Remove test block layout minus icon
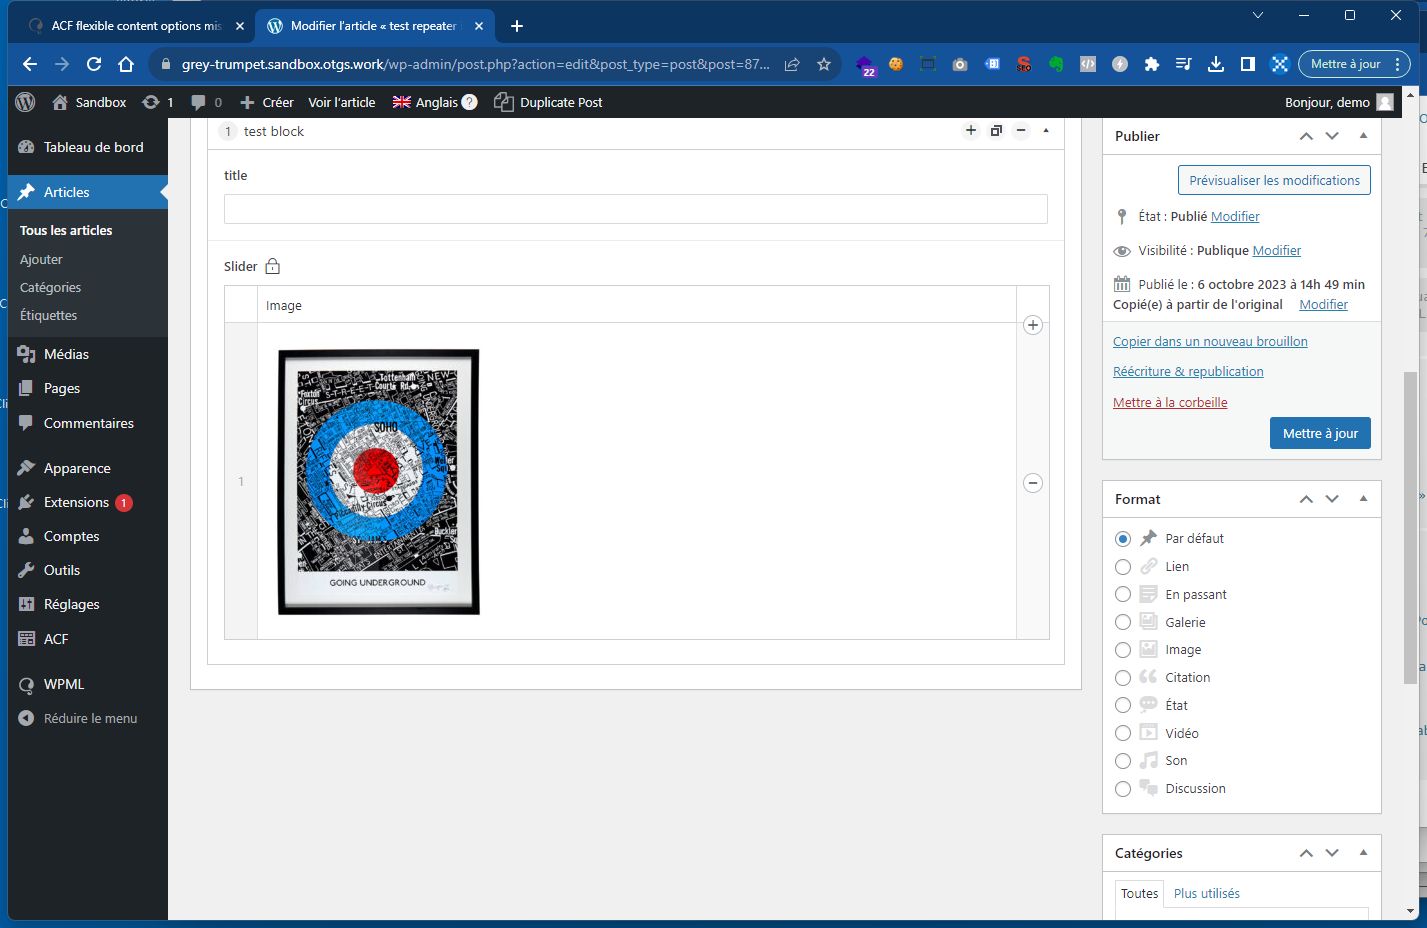Viewport: 1427px width, 928px height. 1021,131
